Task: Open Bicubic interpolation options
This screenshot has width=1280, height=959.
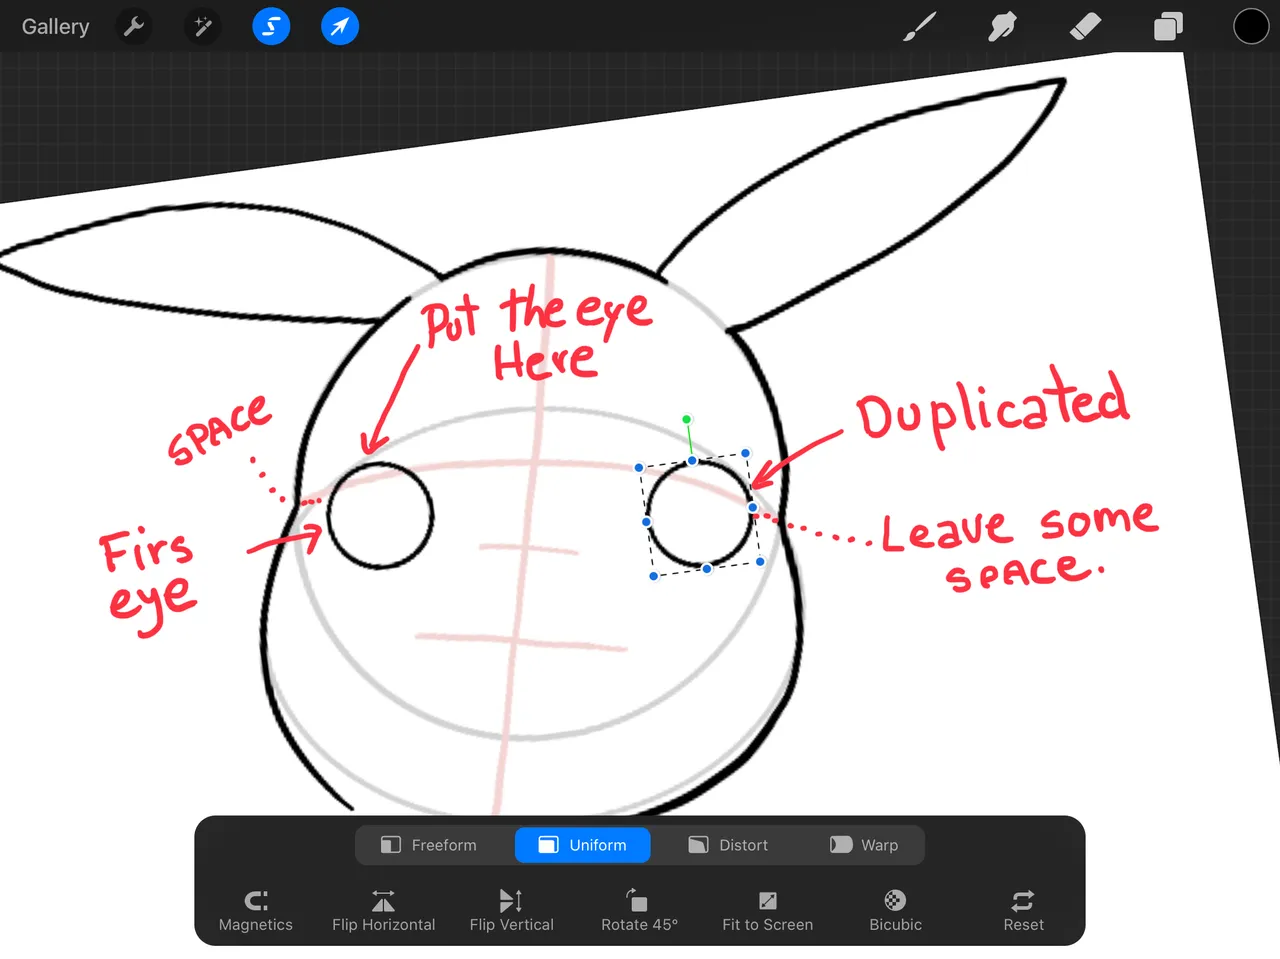Action: coord(896,911)
